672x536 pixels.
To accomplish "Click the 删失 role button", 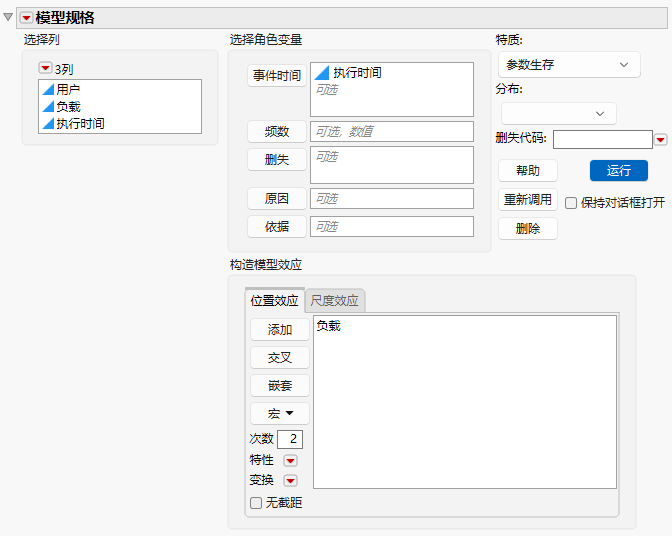I will click(277, 159).
